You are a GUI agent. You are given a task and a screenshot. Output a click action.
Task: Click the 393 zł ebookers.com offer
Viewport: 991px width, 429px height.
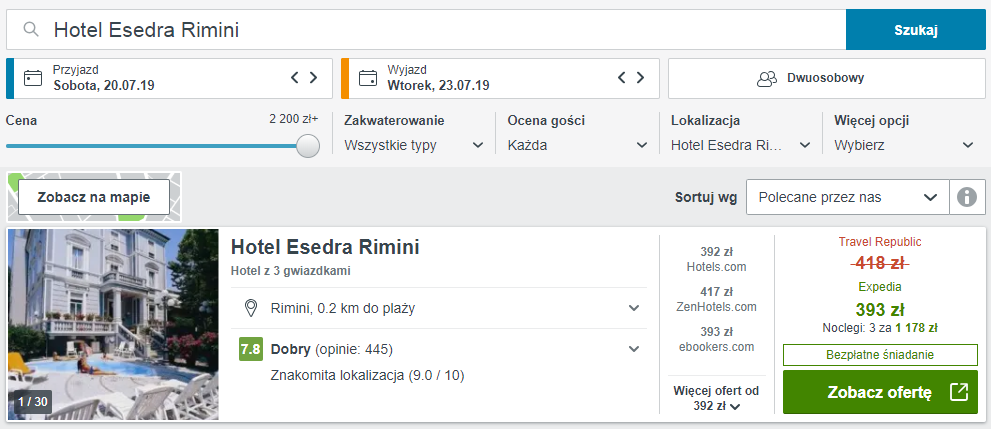tap(716, 339)
